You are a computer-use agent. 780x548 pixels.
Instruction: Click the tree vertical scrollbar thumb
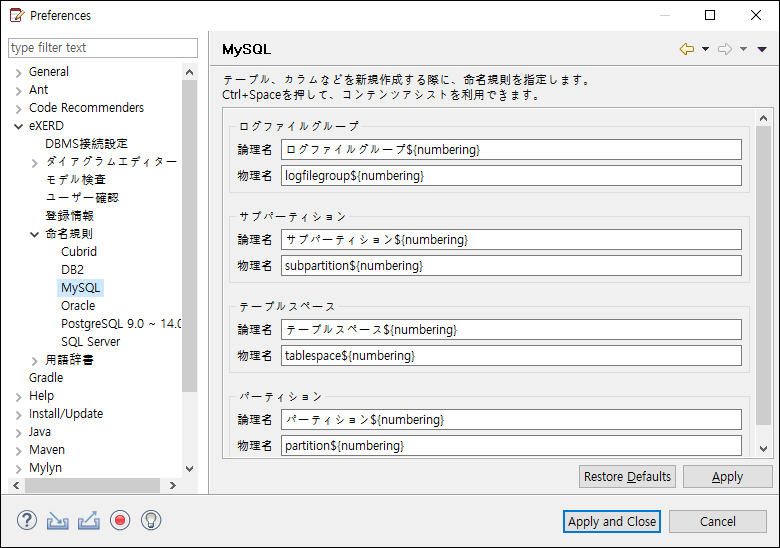point(190,236)
